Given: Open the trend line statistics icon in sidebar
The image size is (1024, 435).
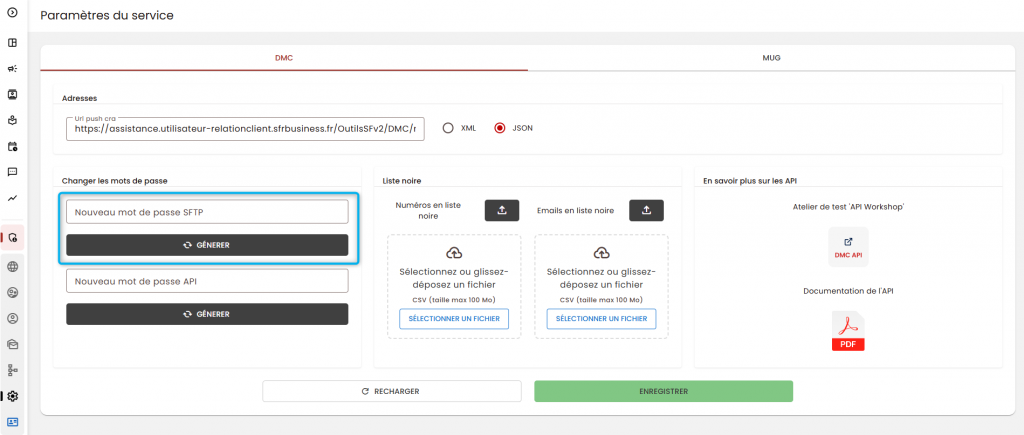Looking at the screenshot, I should 12,198.
